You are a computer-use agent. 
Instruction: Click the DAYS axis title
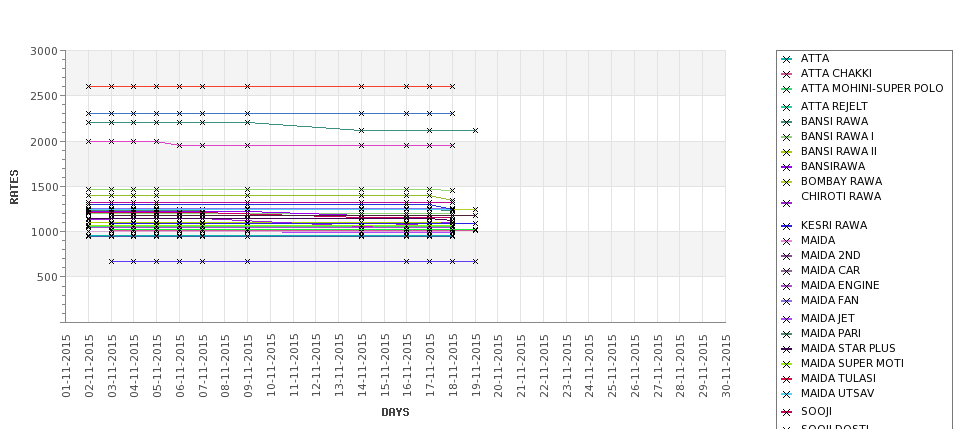[x=395, y=412]
